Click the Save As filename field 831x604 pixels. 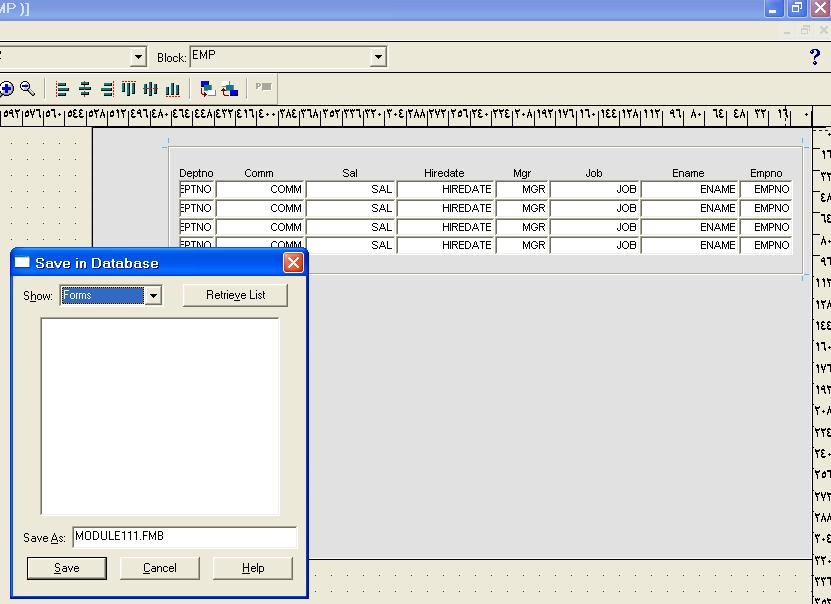point(184,537)
